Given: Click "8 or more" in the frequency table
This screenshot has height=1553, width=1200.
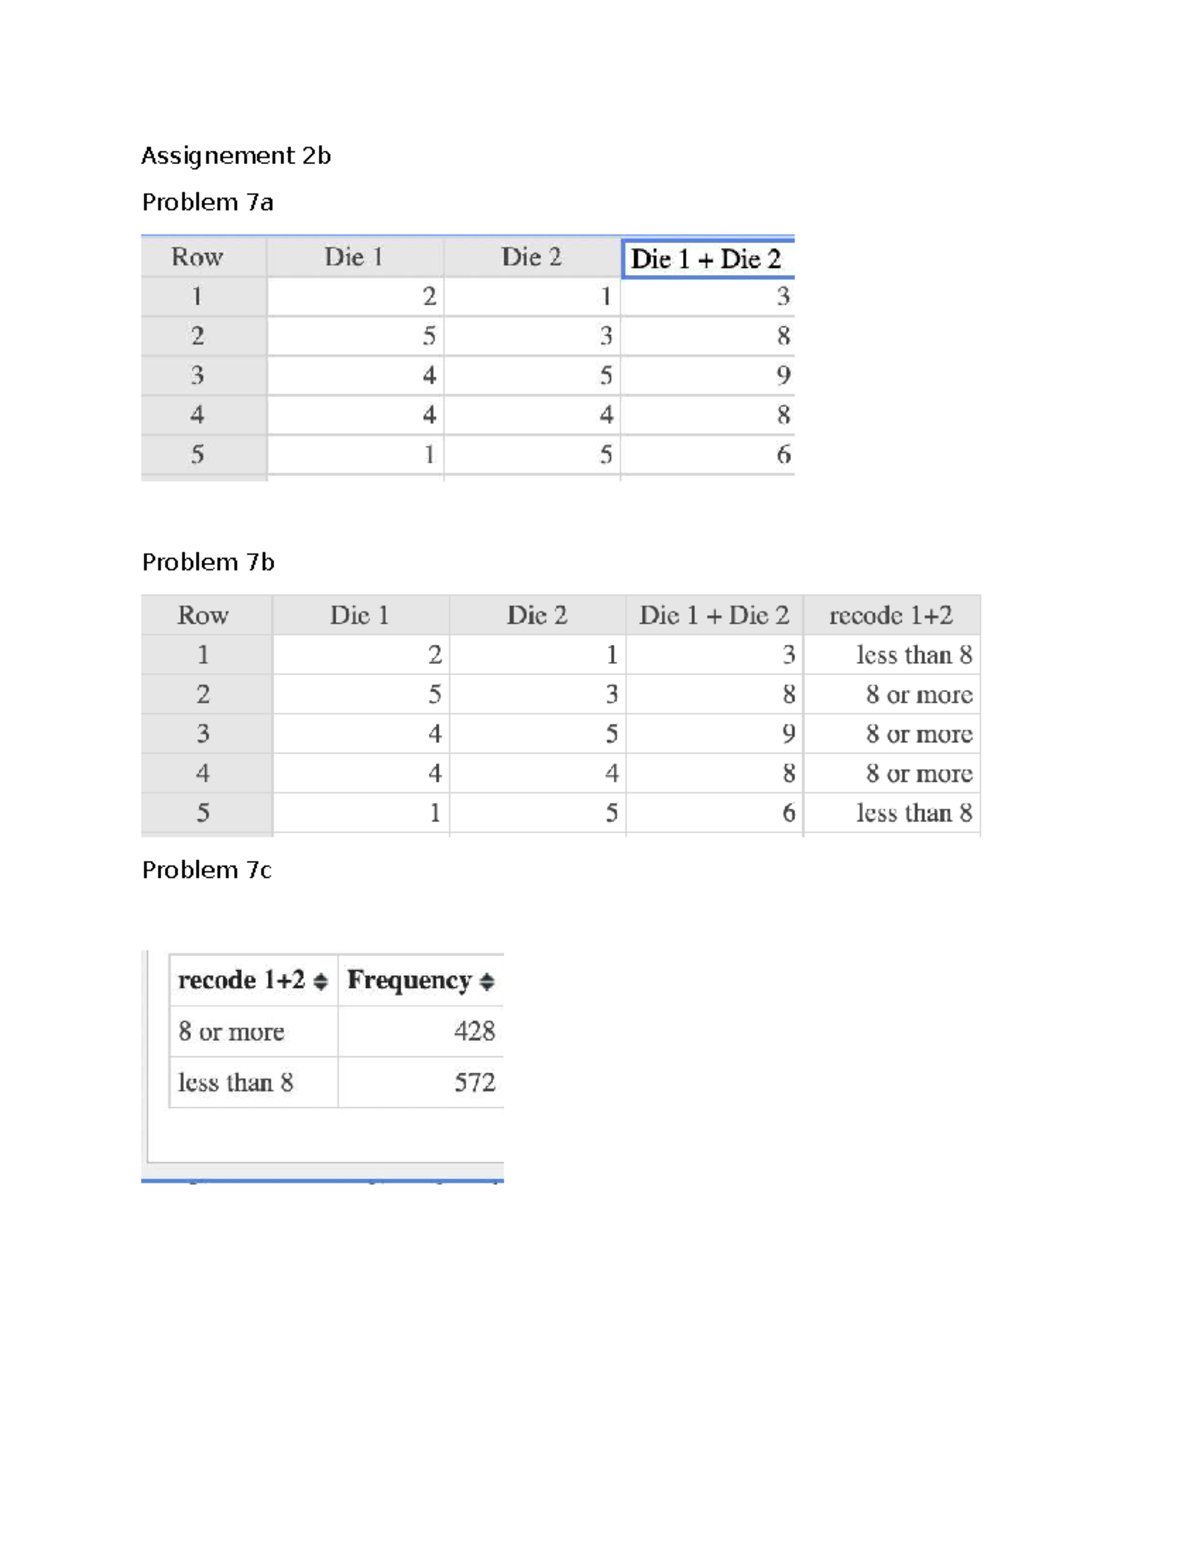Looking at the screenshot, I should click(231, 1031).
